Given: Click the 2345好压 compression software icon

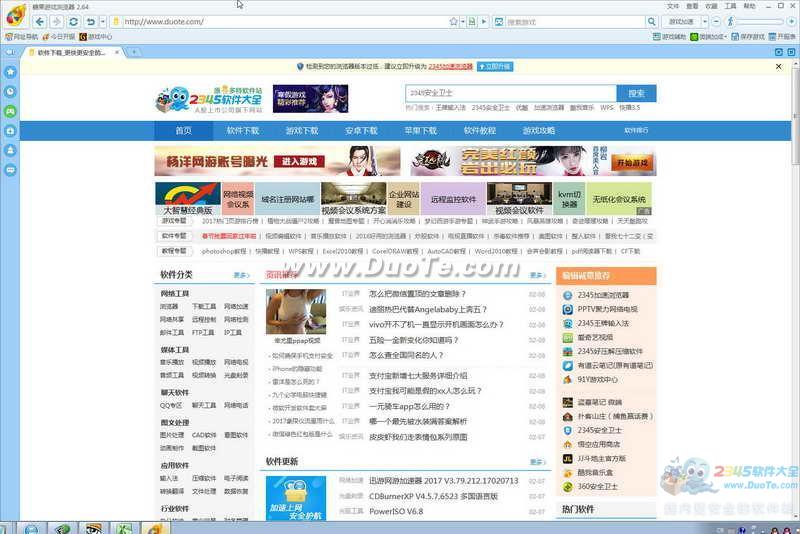Looking at the screenshot, I should 567,351.
